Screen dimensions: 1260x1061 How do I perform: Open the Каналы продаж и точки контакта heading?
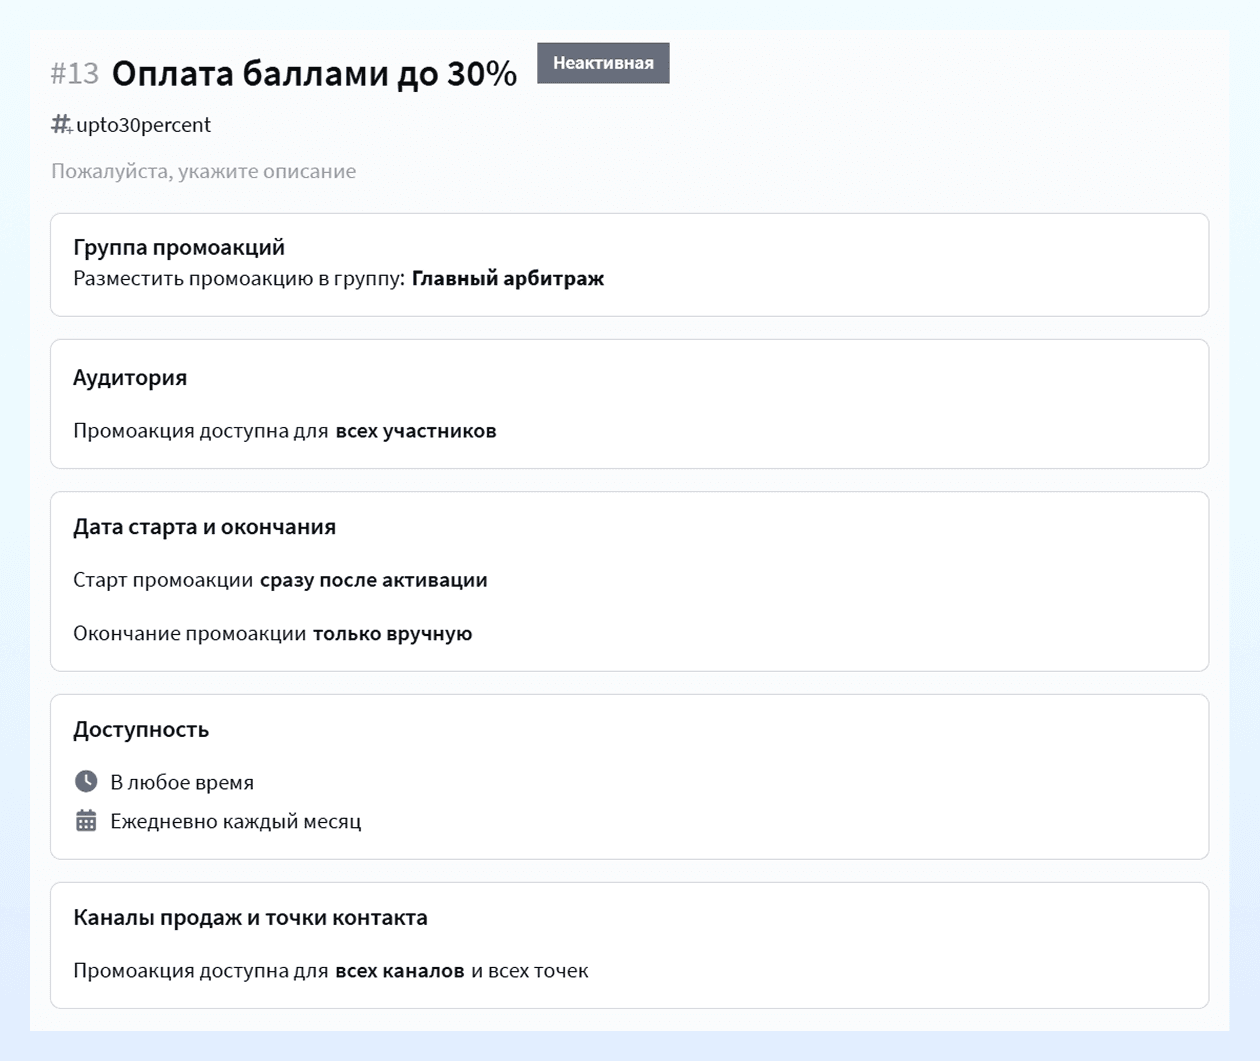point(250,917)
